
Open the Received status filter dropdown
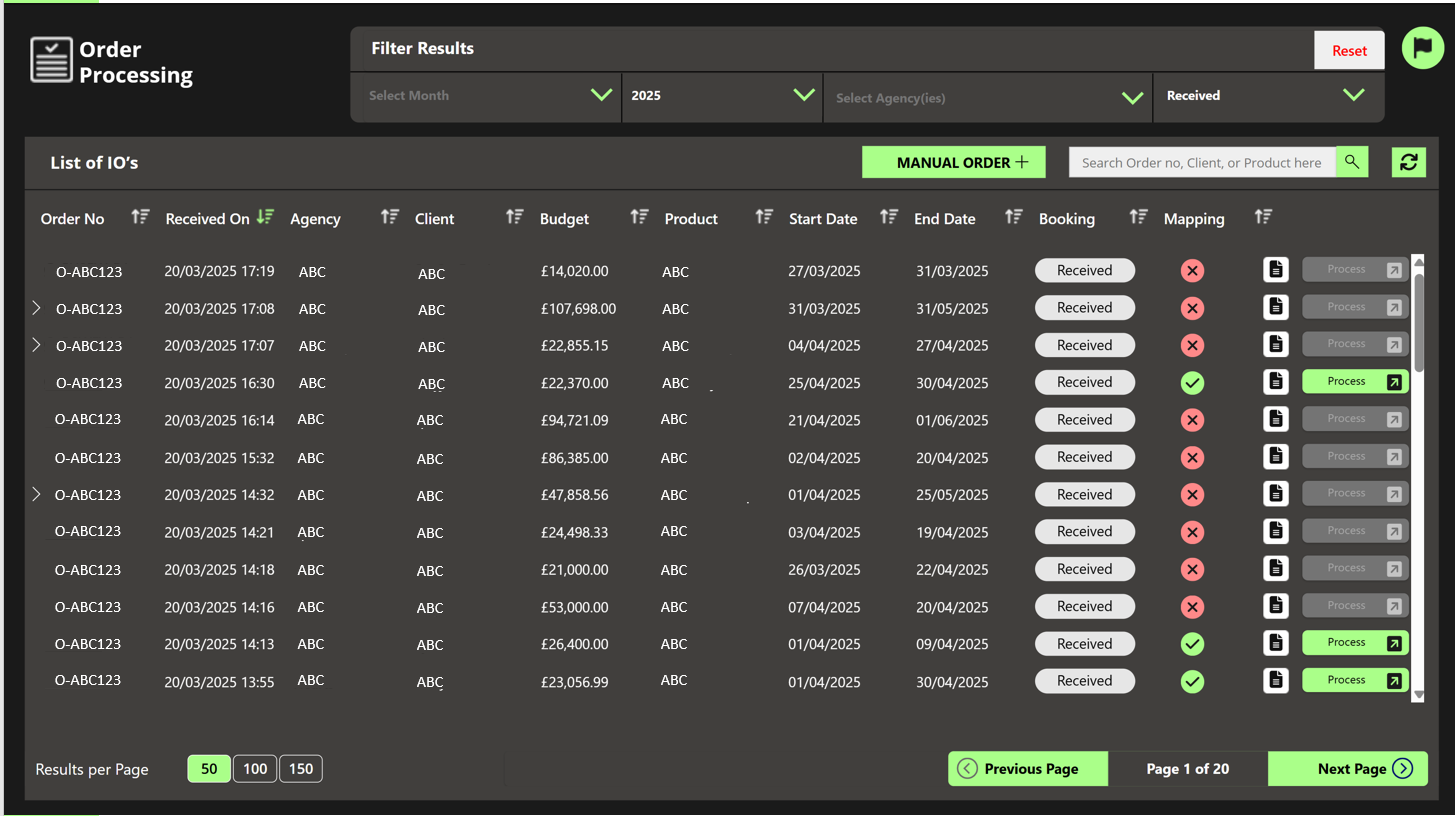point(1267,97)
